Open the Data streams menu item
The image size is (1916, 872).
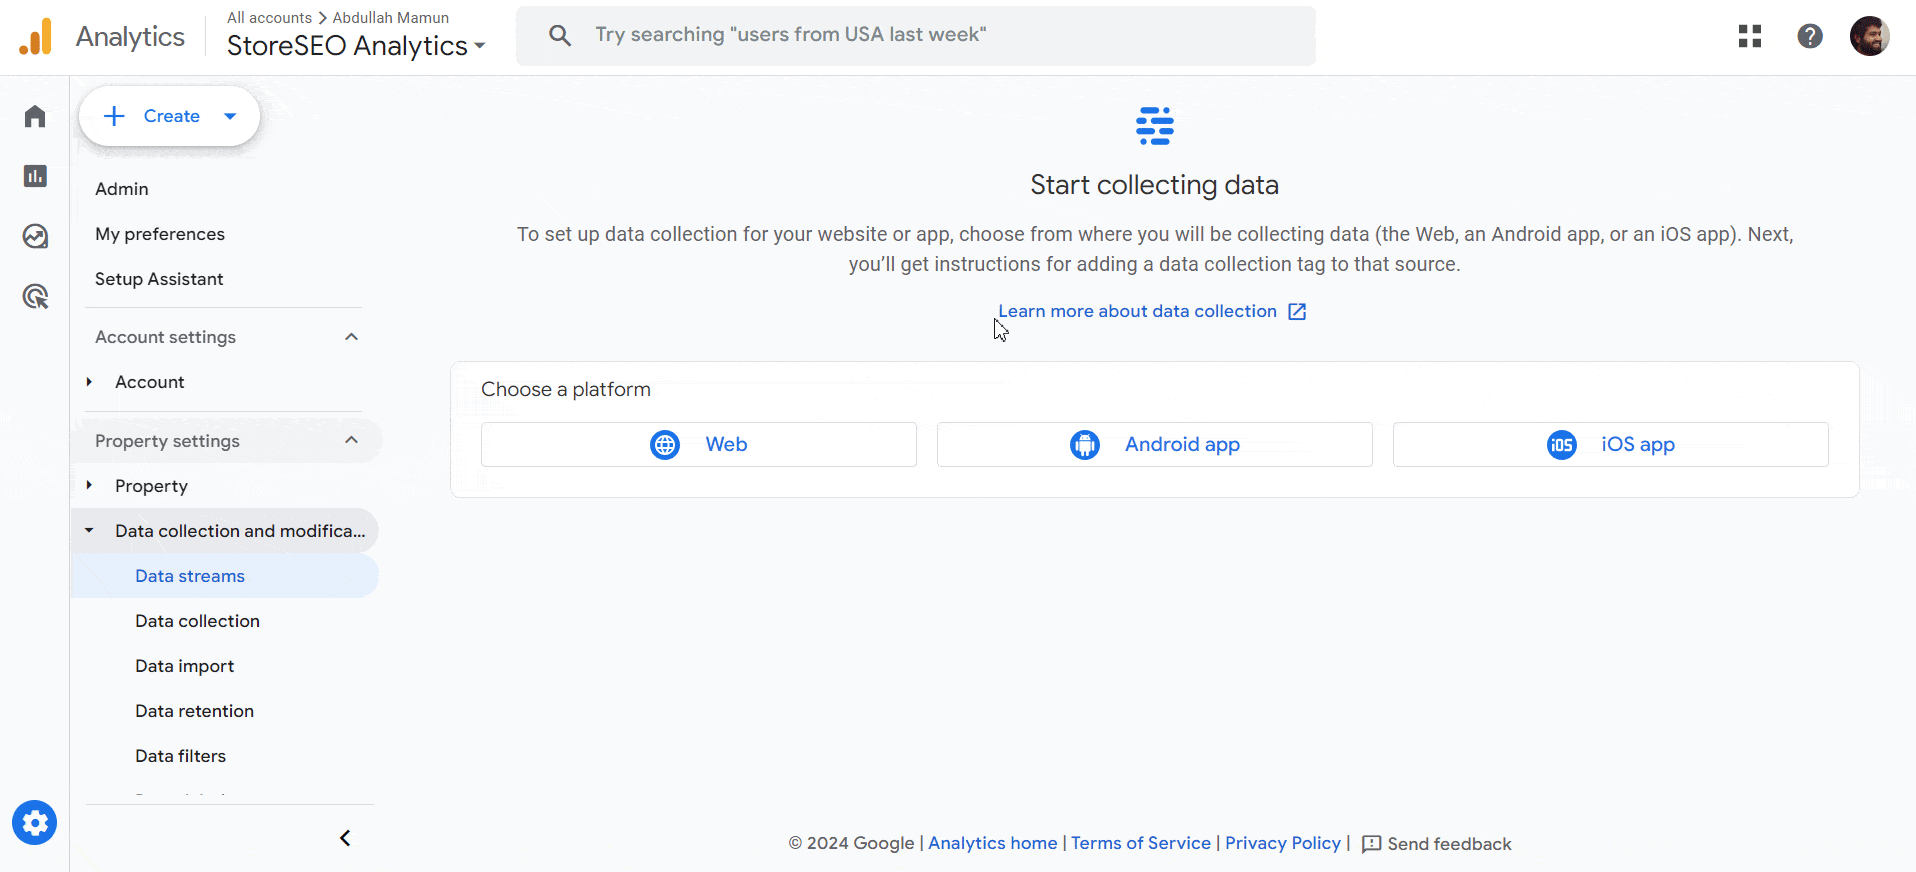pos(189,576)
